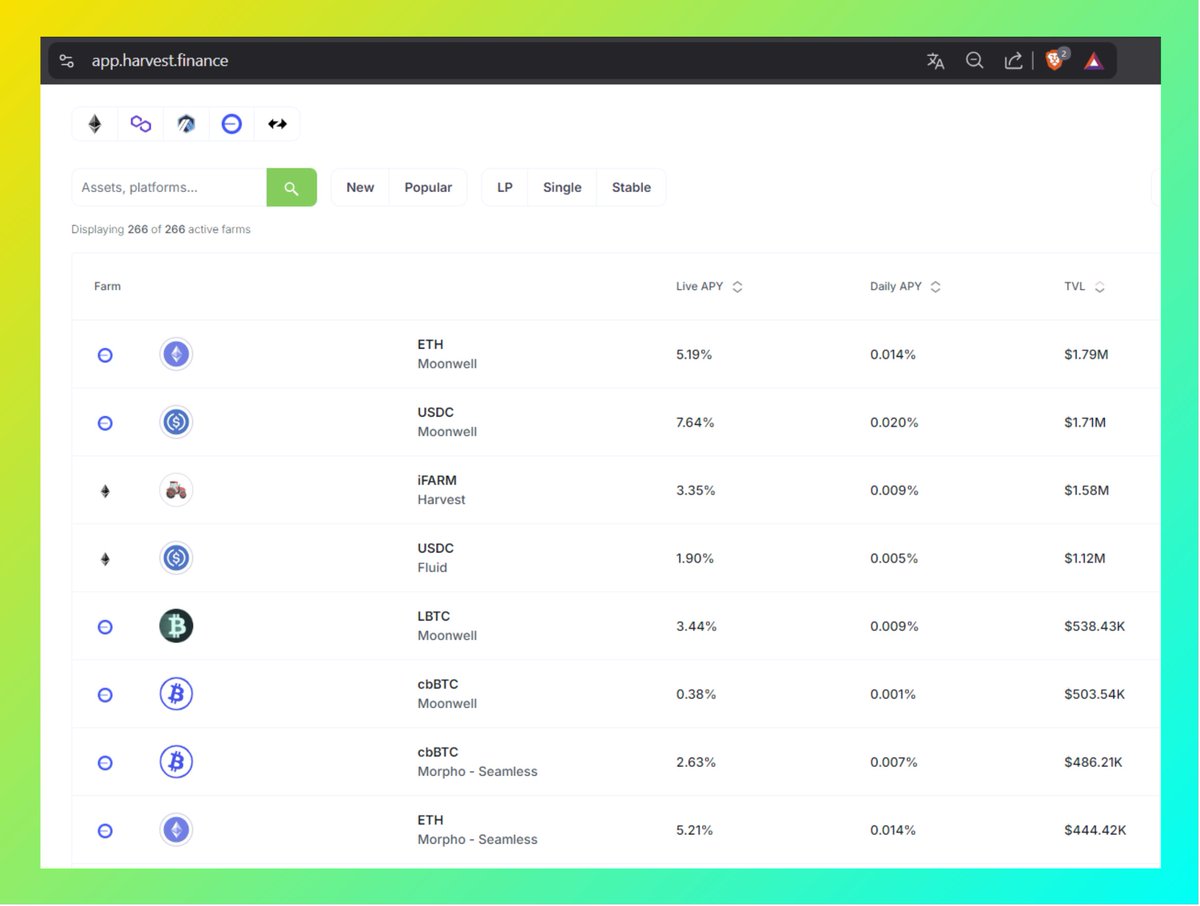Sort farms by Live APY

point(709,287)
